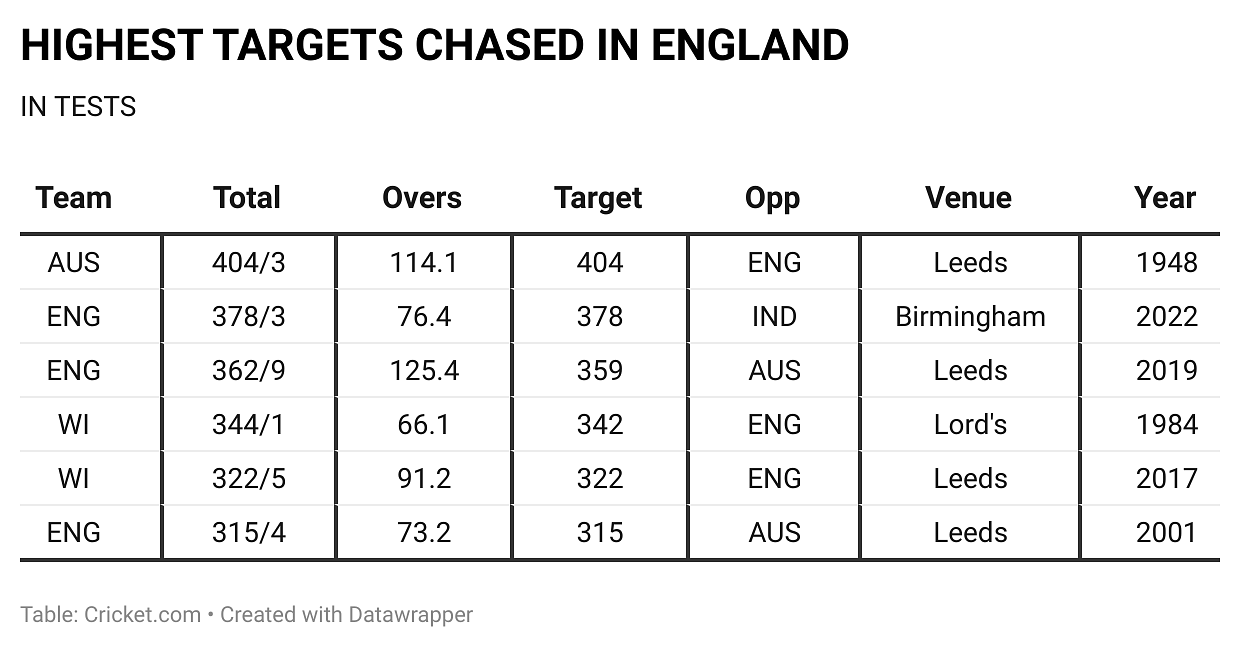Click the "Highest Targets Chased in England" title
Image resolution: width=1240 pixels, height=648 pixels.
435,46
